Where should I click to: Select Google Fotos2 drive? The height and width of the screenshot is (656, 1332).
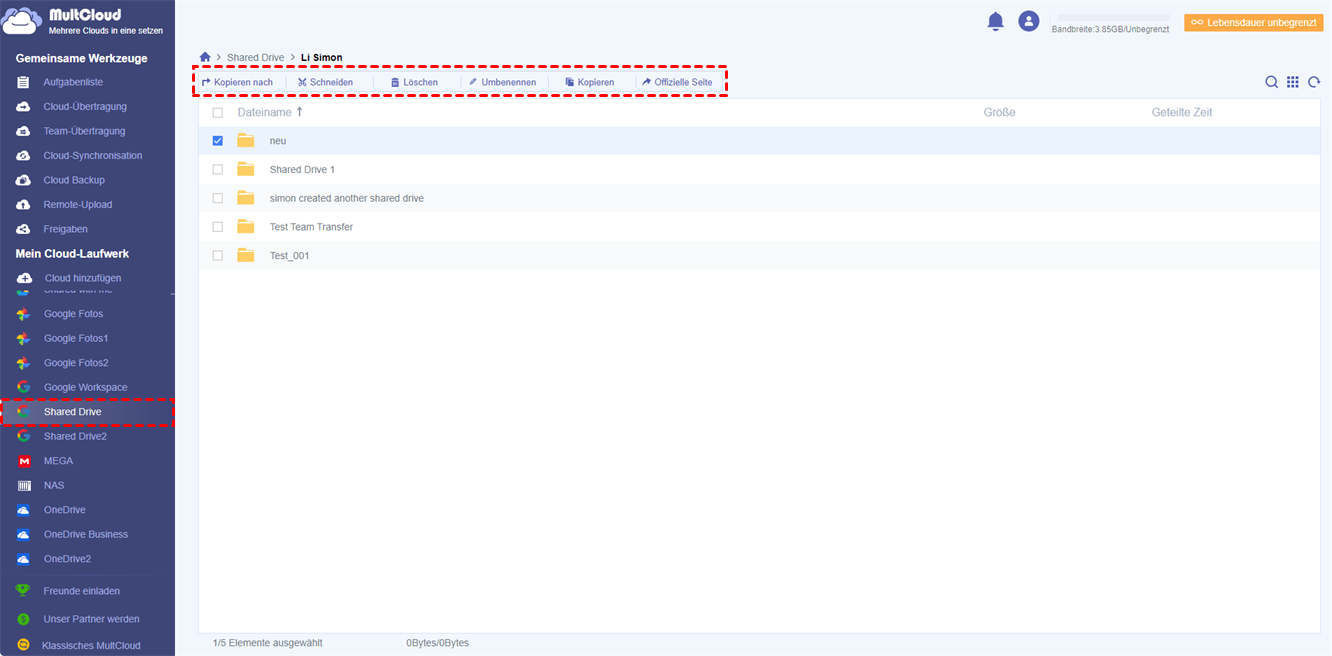tap(76, 363)
